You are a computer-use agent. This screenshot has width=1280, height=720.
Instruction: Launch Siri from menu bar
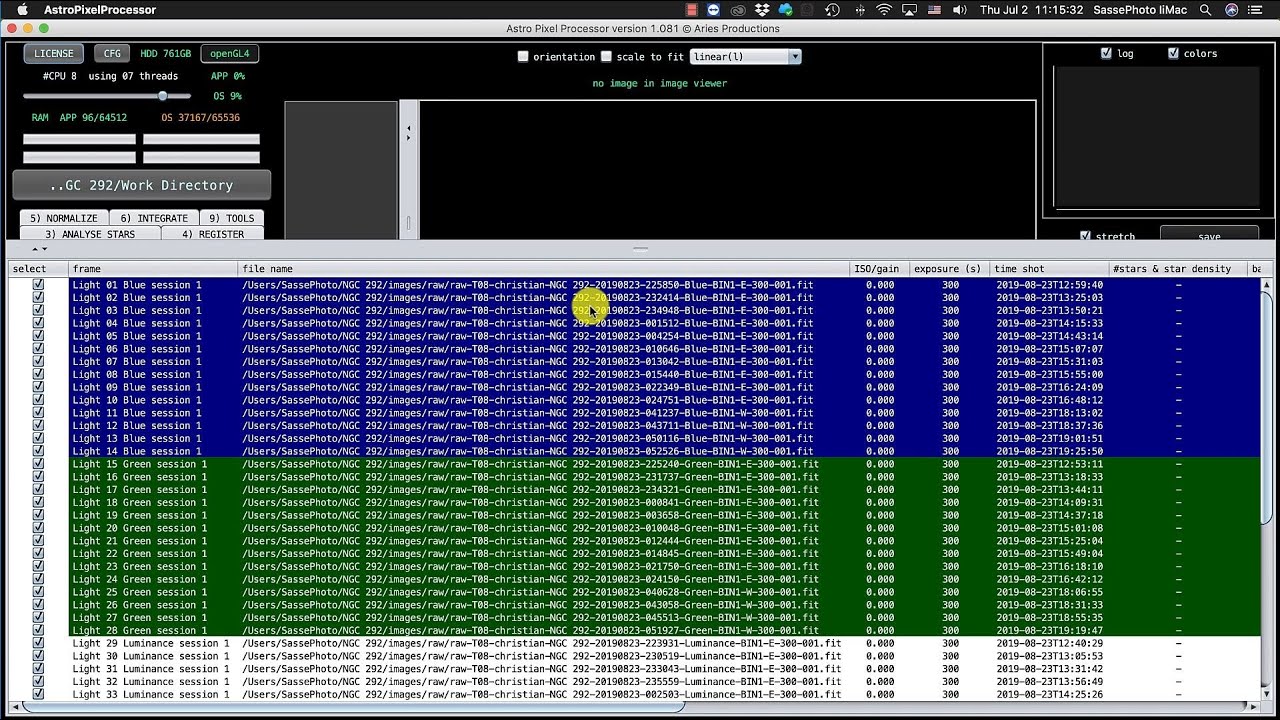pyautogui.click(x=1231, y=9)
